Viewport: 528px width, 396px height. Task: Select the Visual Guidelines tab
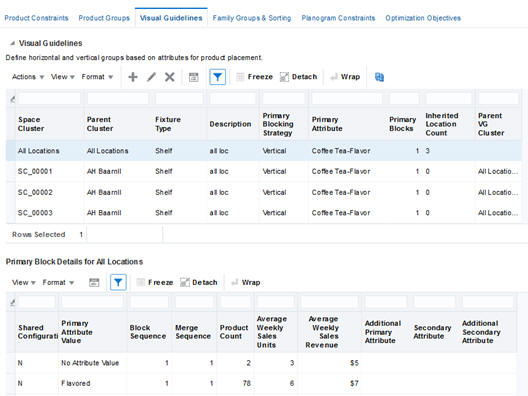tap(171, 18)
